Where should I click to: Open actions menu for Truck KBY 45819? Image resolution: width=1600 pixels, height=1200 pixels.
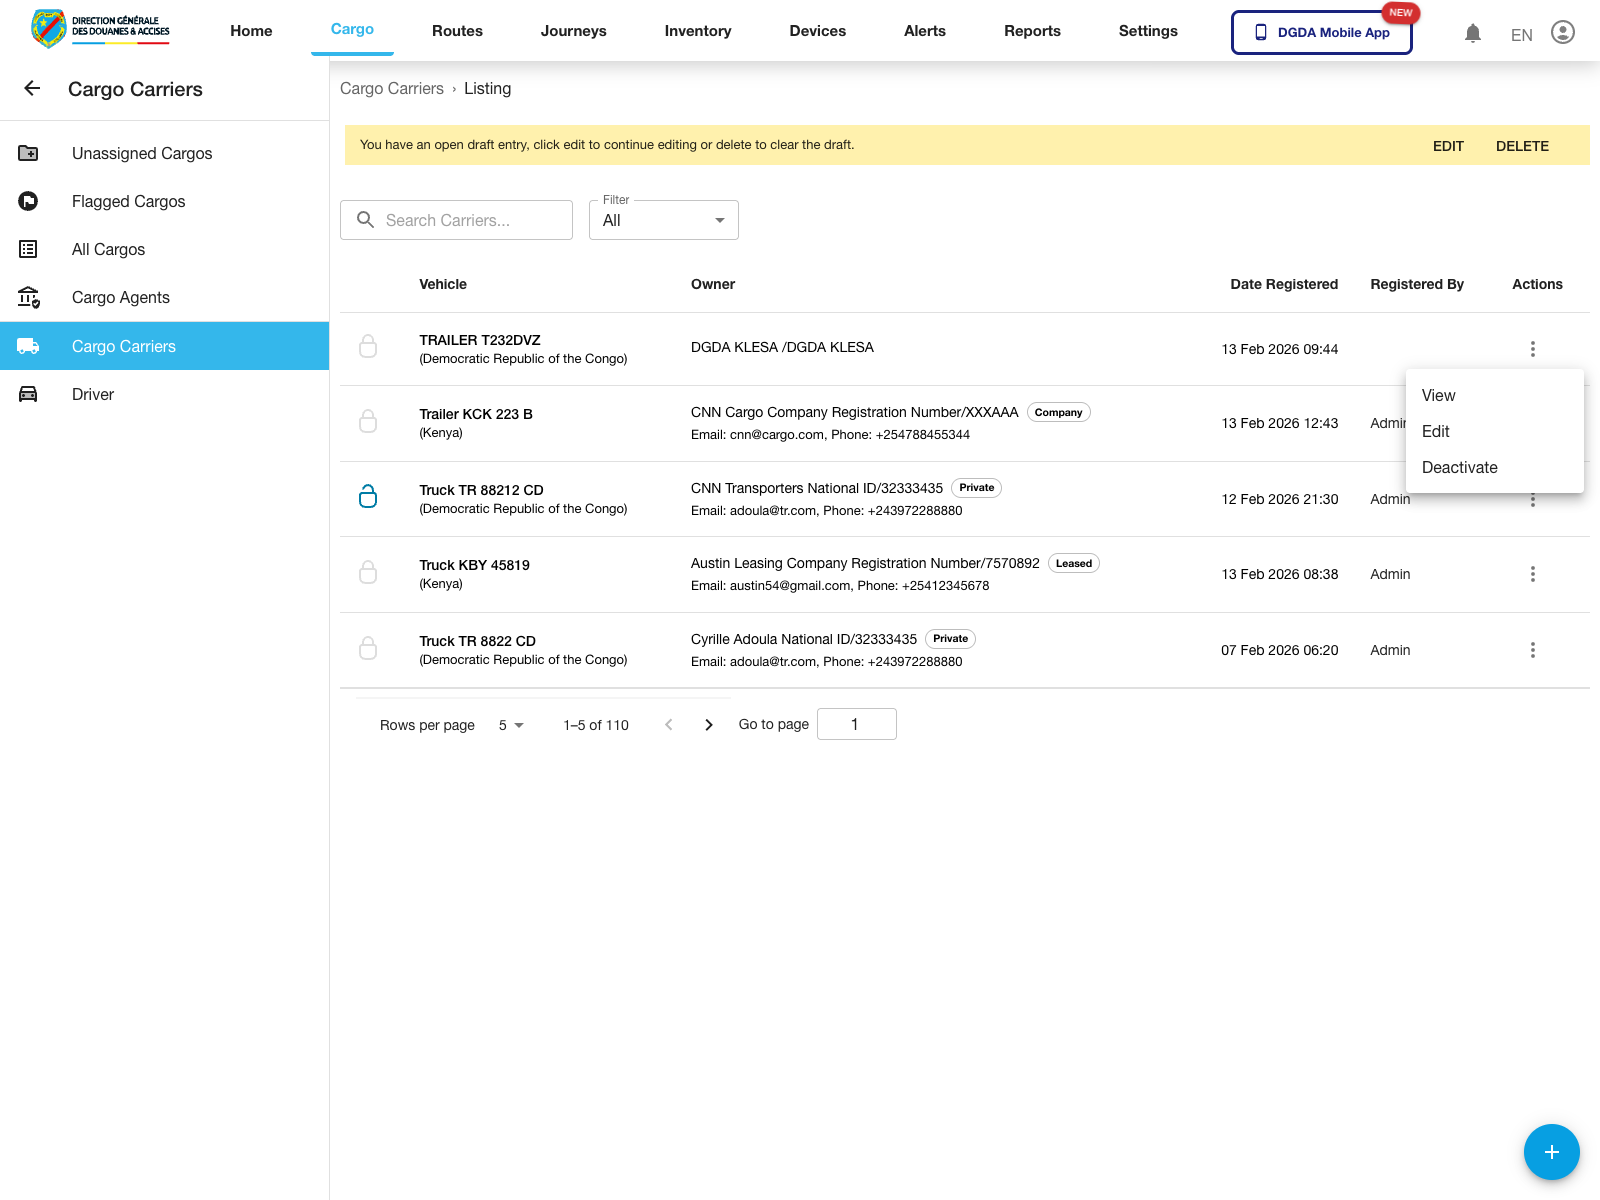point(1532,574)
